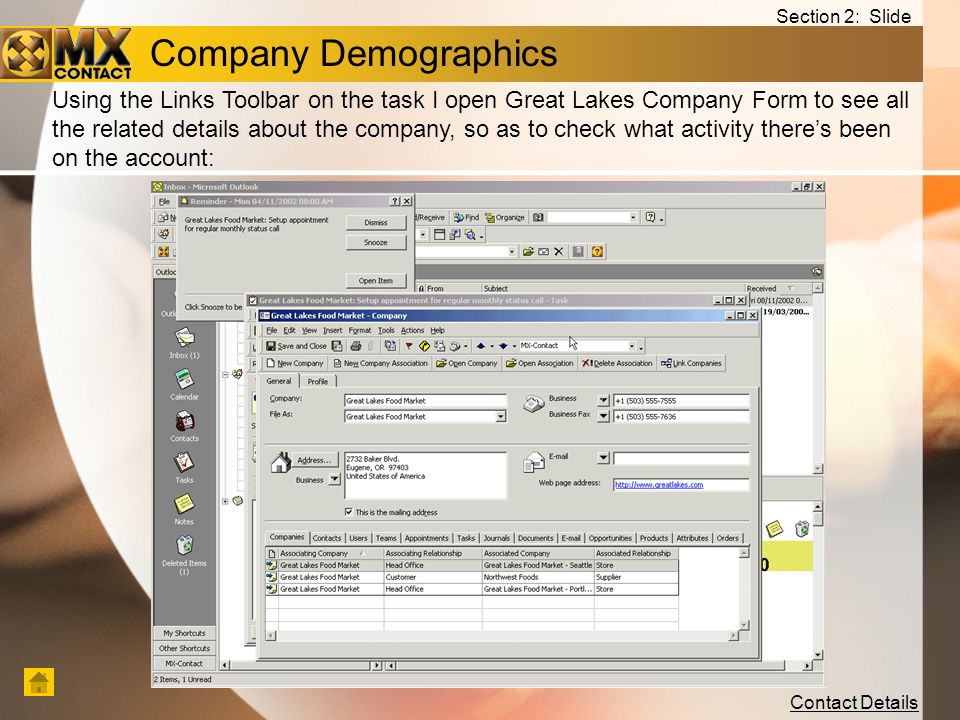Click Snooze in Reminder dialog
This screenshot has width=960, height=720.
click(x=376, y=242)
